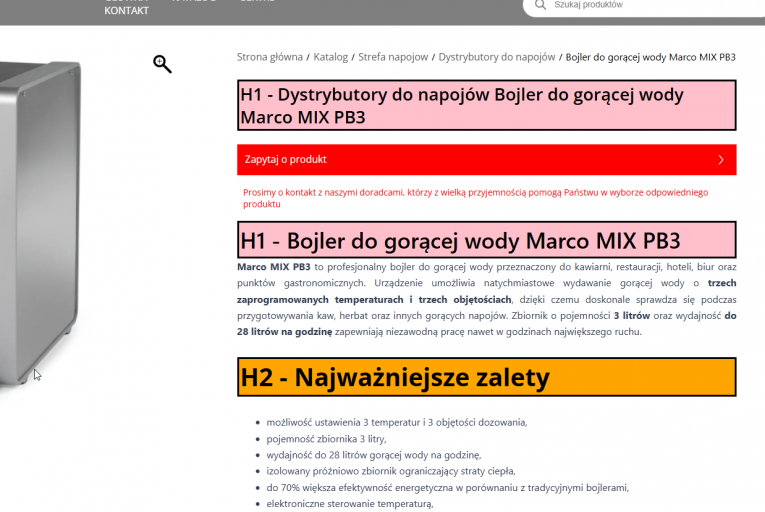Open the Katalog breadcrumb link

tap(331, 57)
